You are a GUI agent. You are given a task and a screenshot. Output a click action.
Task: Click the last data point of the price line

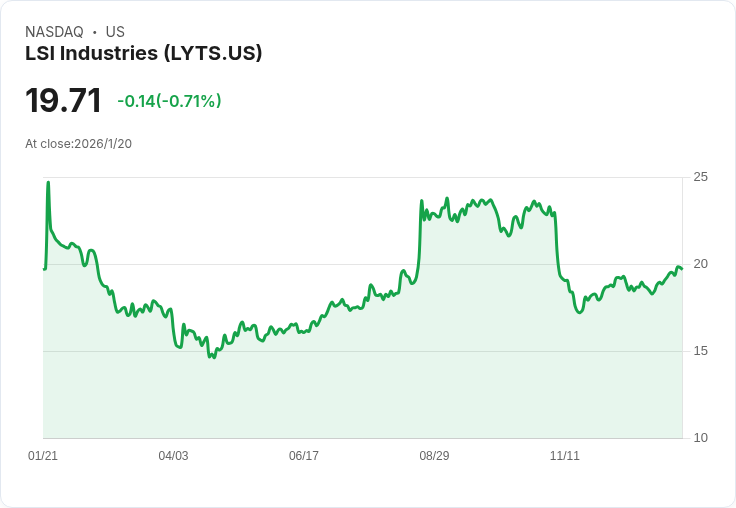681,268
